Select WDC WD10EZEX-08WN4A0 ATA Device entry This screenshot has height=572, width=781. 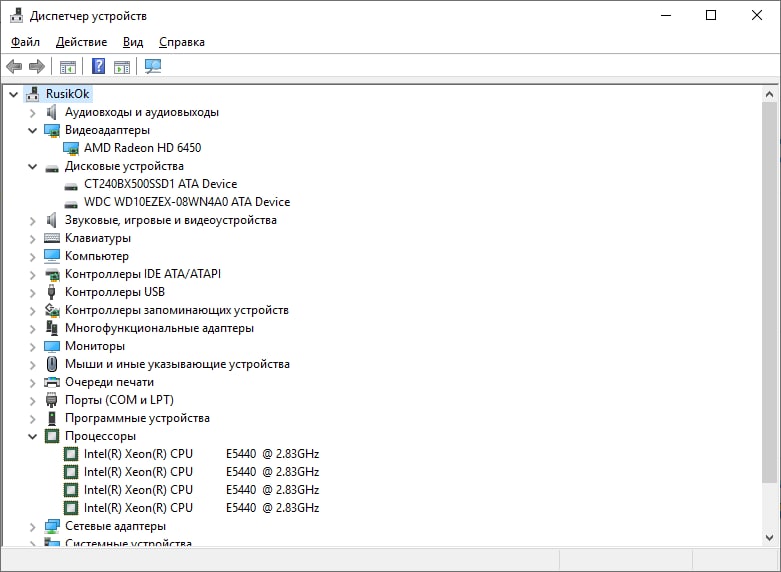(x=187, y=202)
